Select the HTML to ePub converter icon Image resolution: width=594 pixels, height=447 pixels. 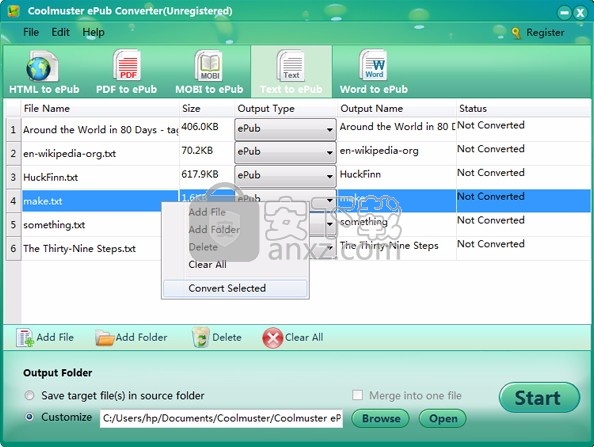click(42, 67)
